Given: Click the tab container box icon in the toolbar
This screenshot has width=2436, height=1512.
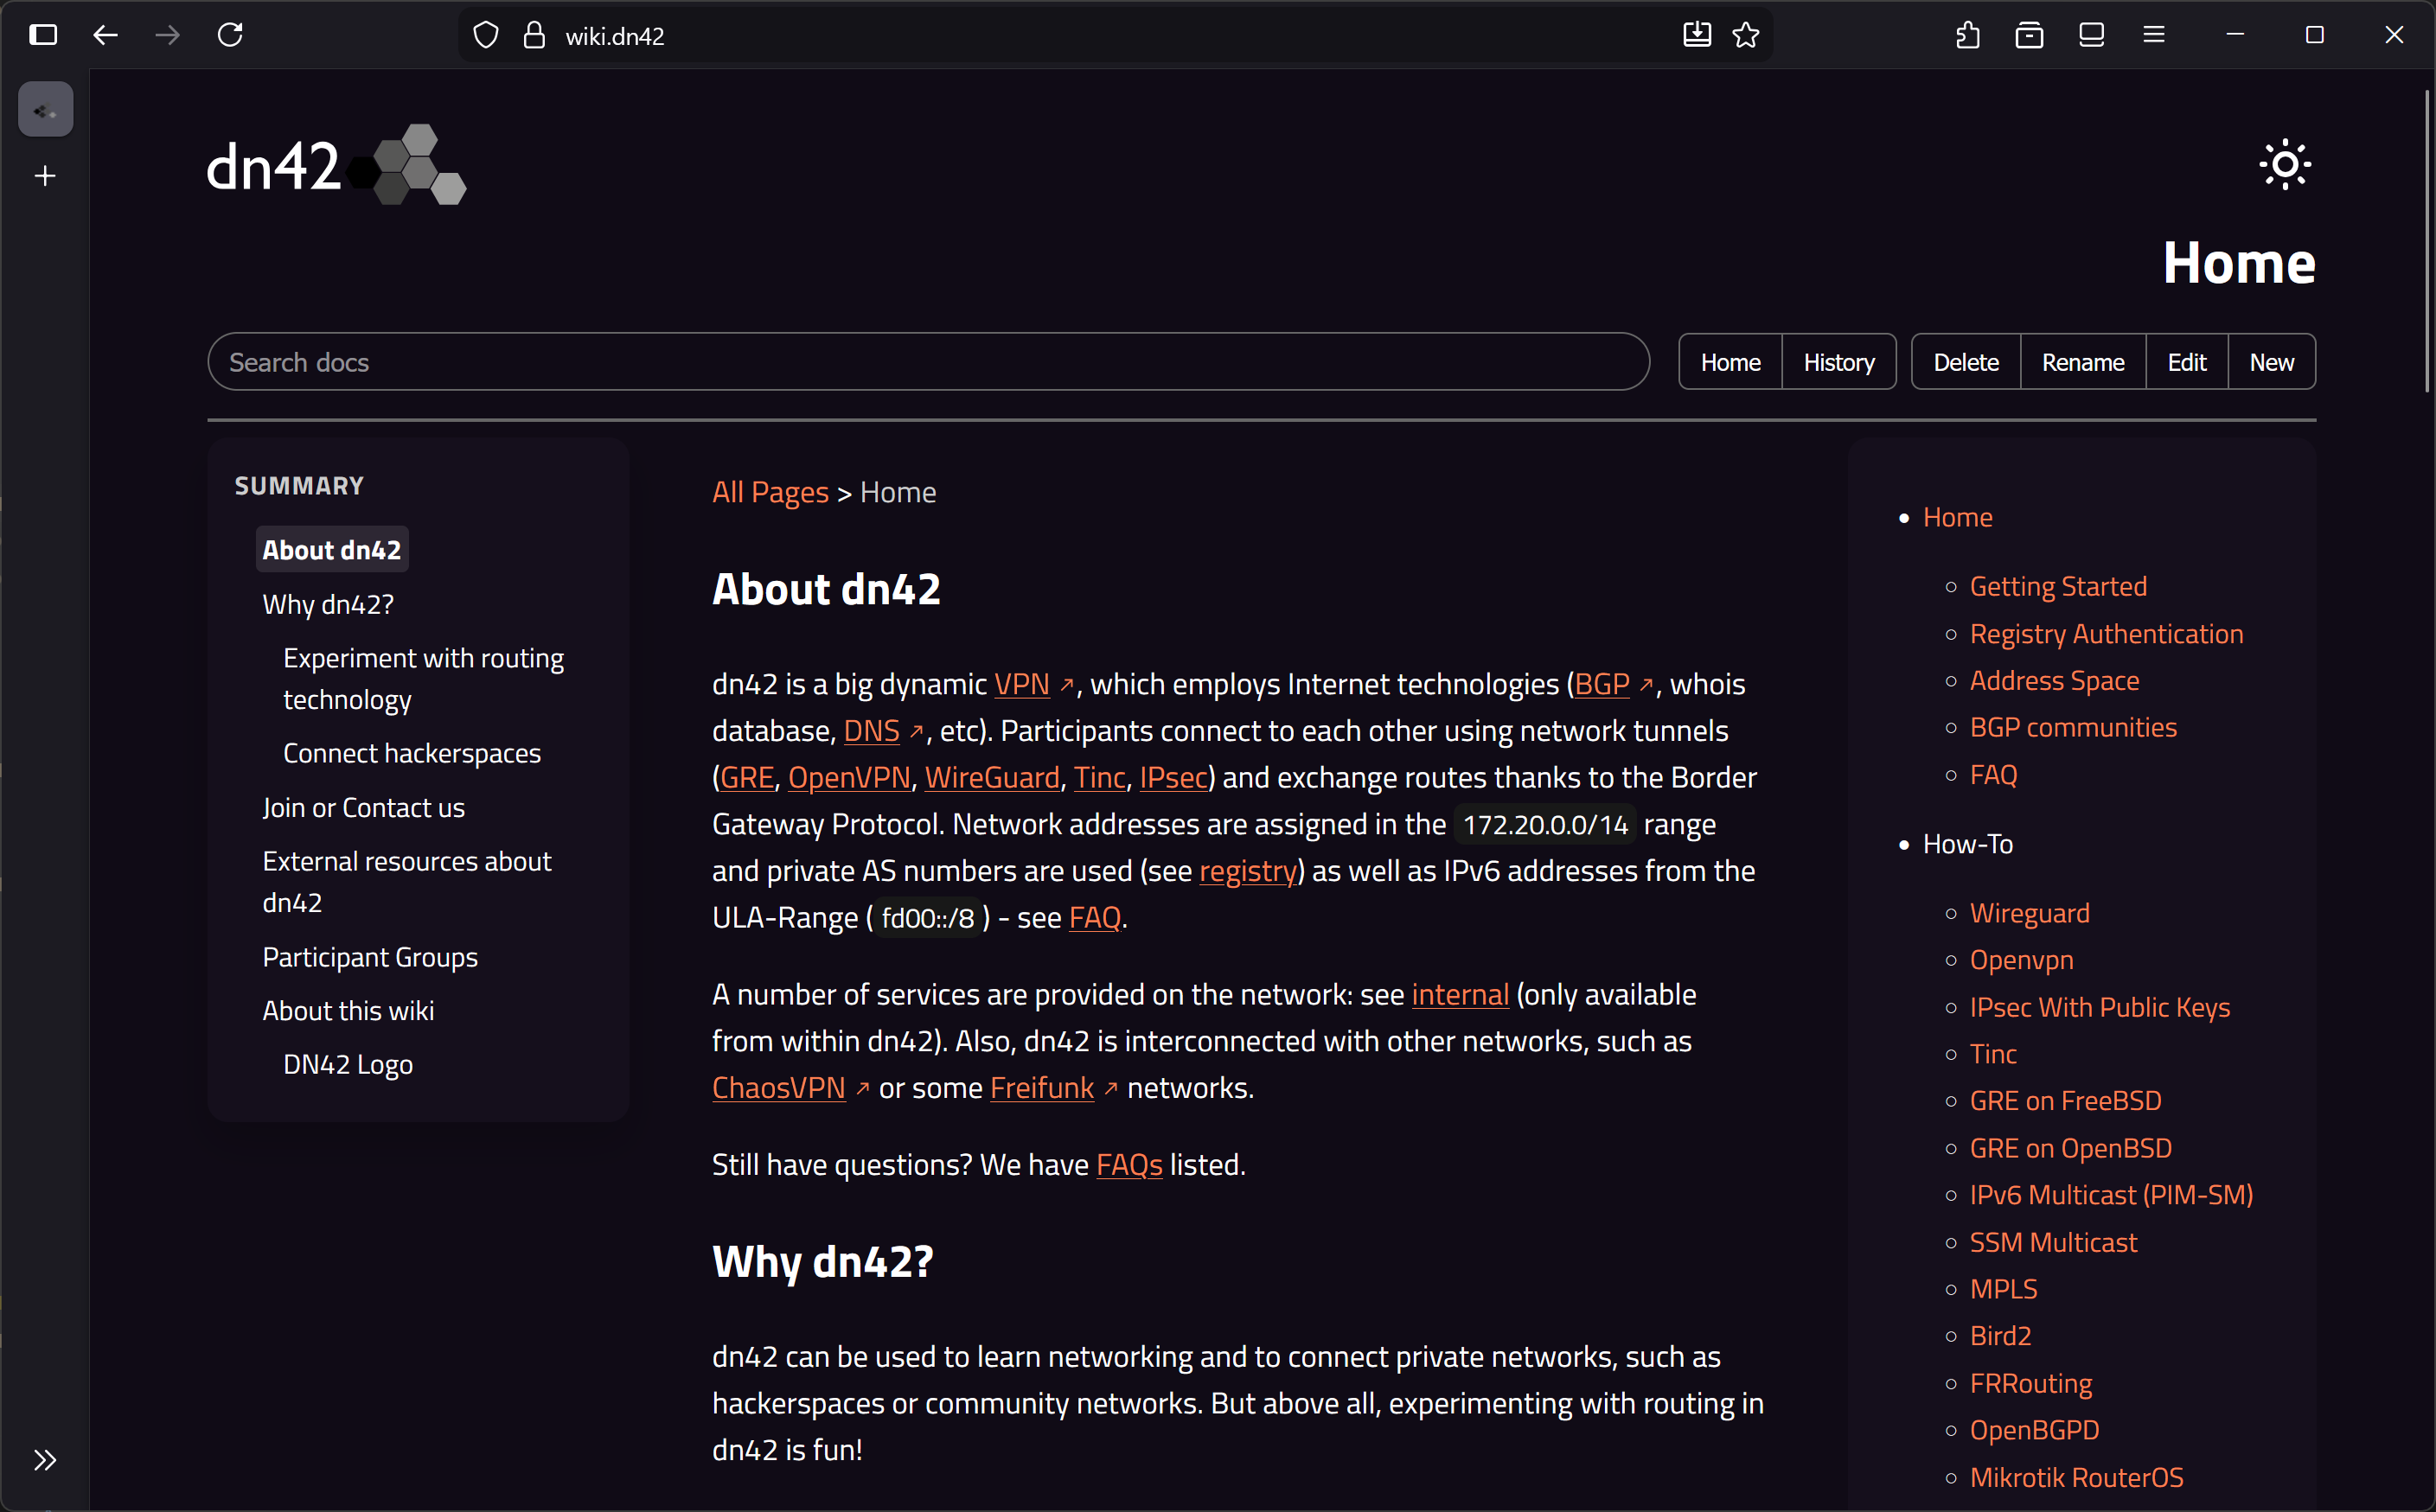Looking at the screenshot, I should point(2029,34).
